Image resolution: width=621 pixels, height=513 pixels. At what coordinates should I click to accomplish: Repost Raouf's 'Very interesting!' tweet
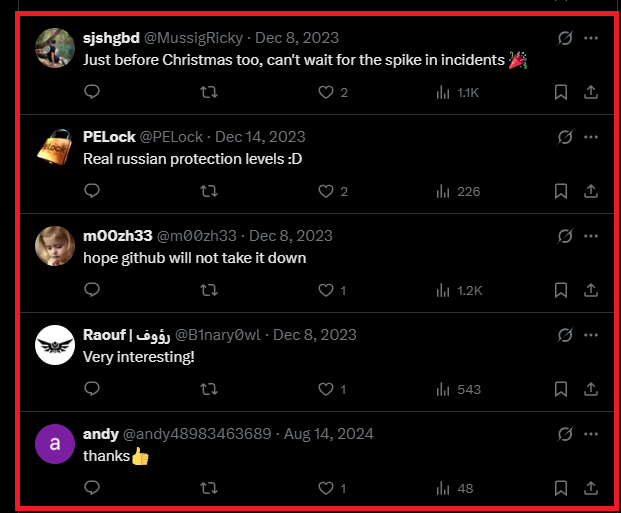pos(209,389)
